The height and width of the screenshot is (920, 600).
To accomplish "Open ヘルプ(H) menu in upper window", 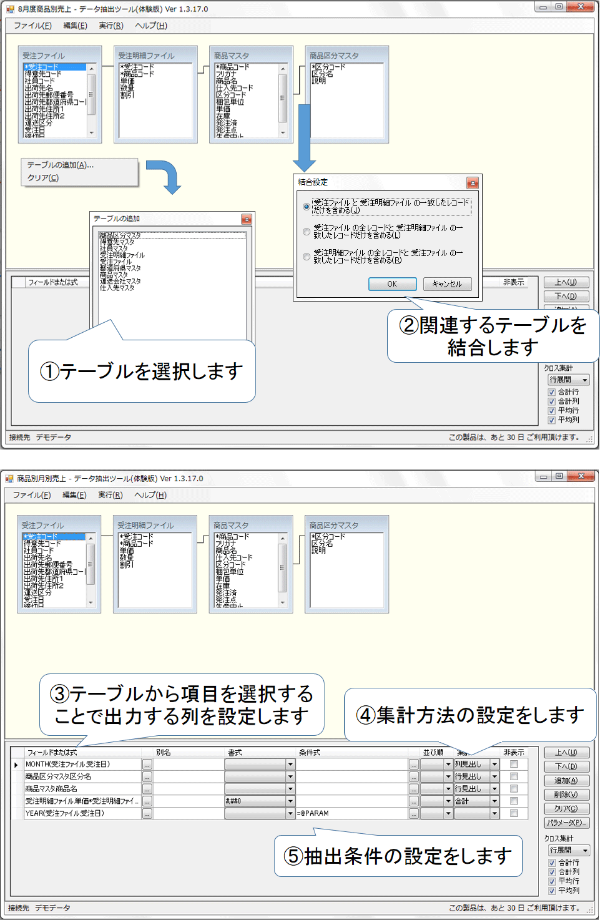I will [151, 25].
